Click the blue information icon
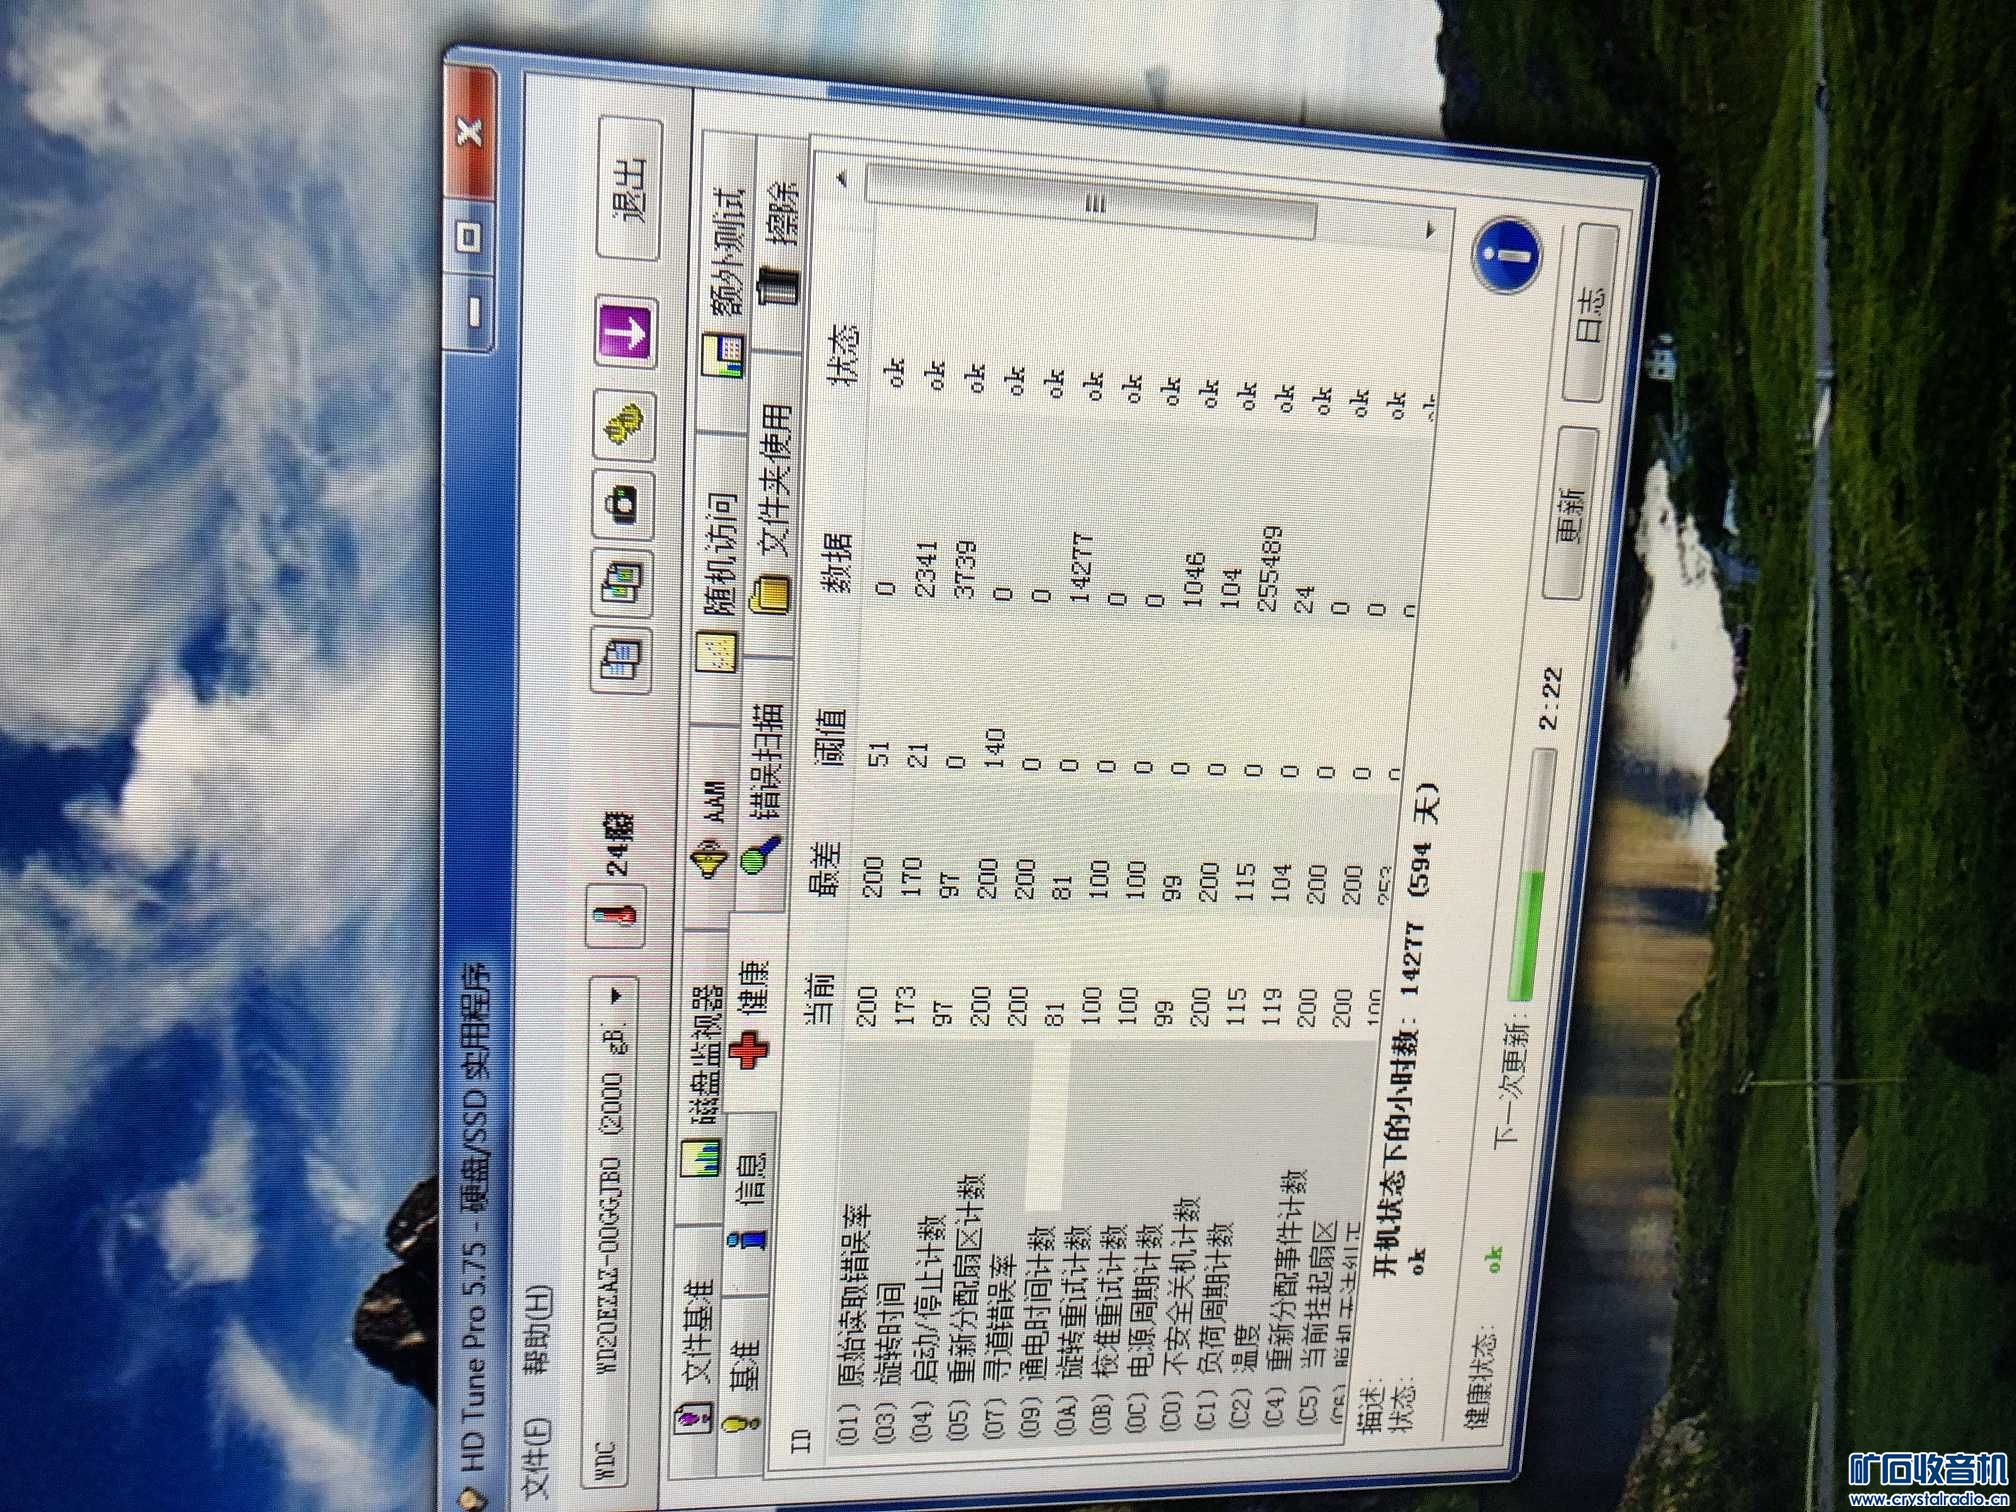This screenshot has width=2016, height=1512. pyautogui.click(x=1506, y=256)
